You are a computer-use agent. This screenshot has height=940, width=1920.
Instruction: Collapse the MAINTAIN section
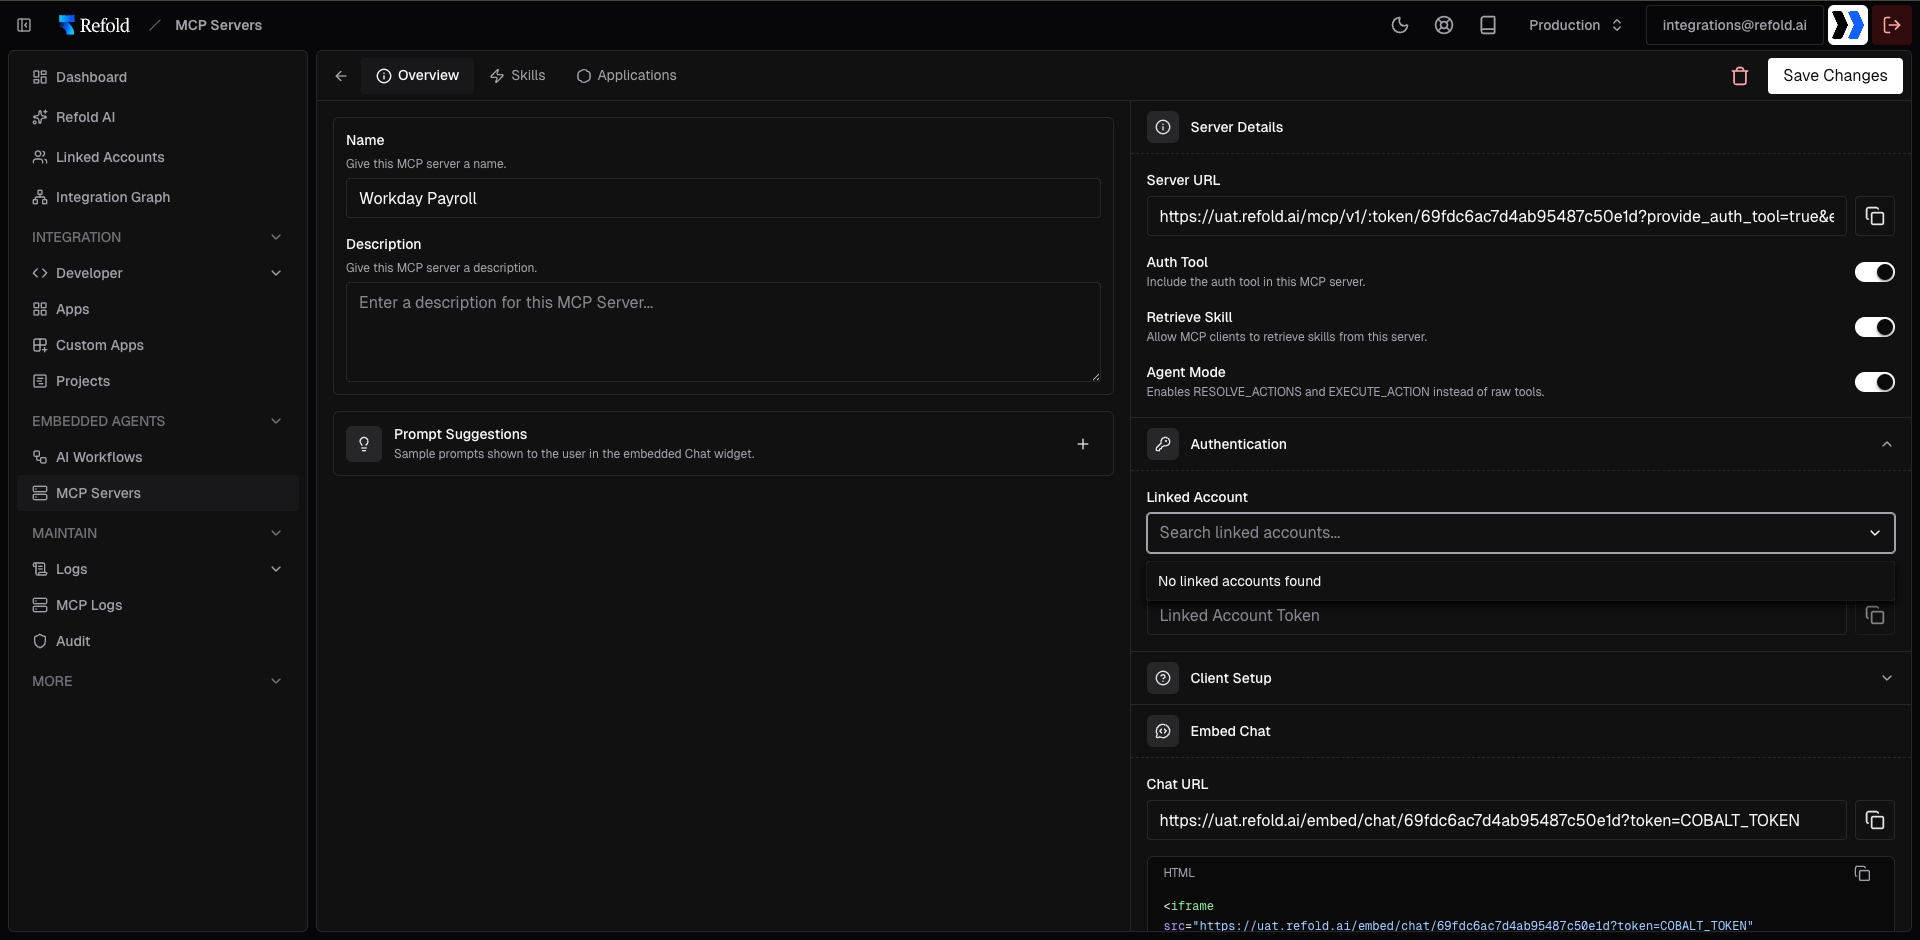click(276, 533)
